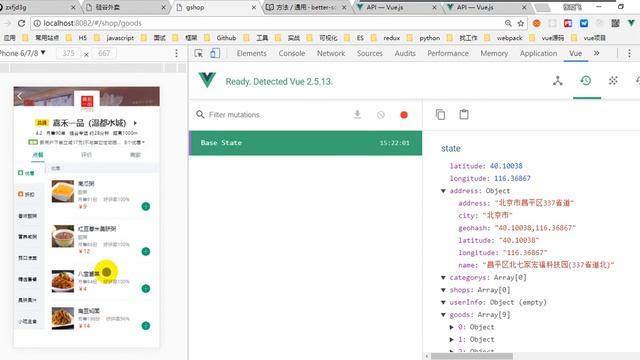
Task: Click the inspect element picker icon
Action: pos(199,53)
